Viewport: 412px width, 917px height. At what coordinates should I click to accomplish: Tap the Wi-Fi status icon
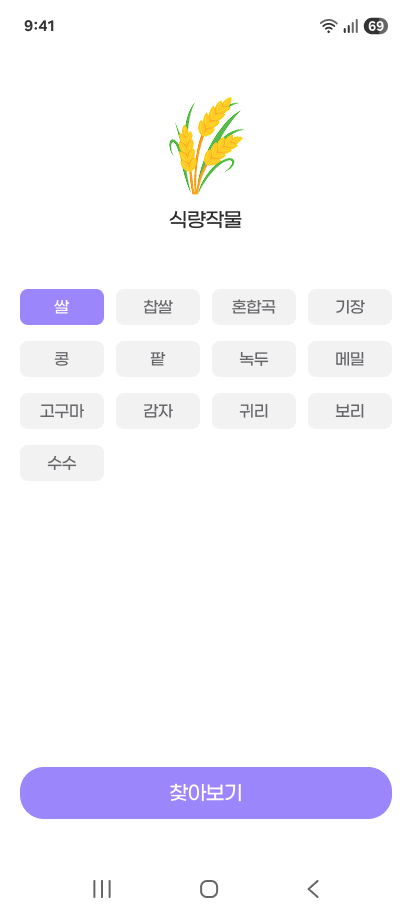(x=328, y=26)
